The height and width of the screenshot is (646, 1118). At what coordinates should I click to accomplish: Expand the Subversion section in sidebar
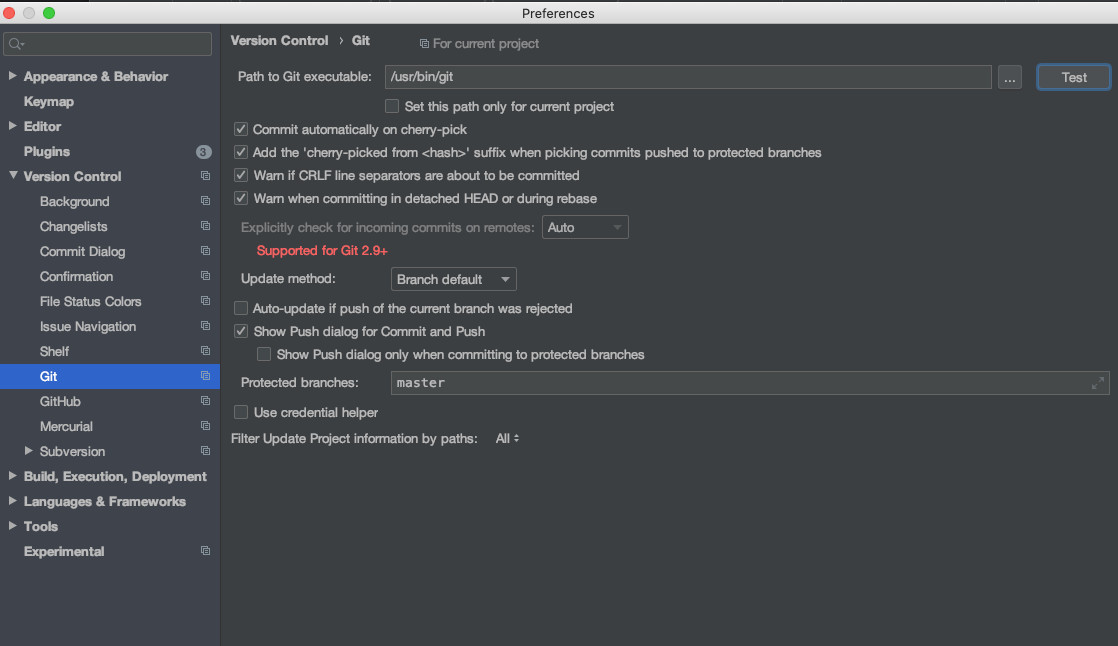29,451
